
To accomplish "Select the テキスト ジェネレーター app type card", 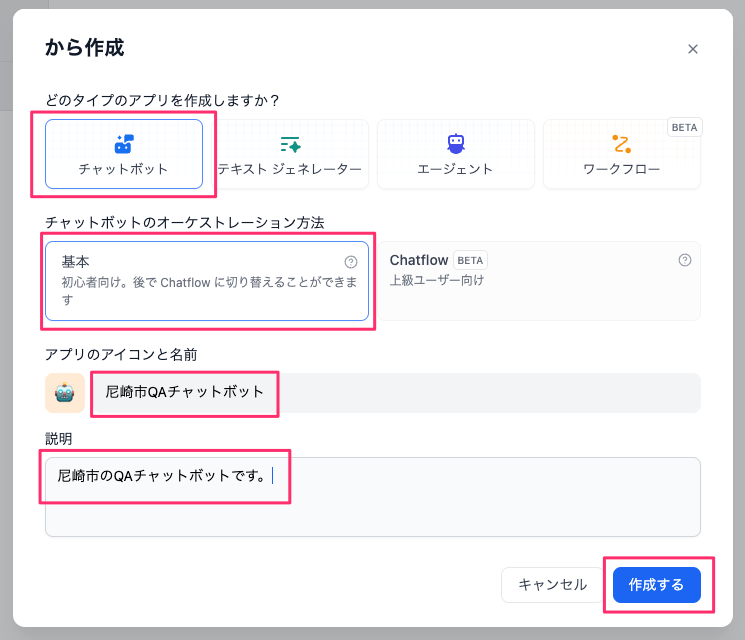I will (x=290, y=154).
